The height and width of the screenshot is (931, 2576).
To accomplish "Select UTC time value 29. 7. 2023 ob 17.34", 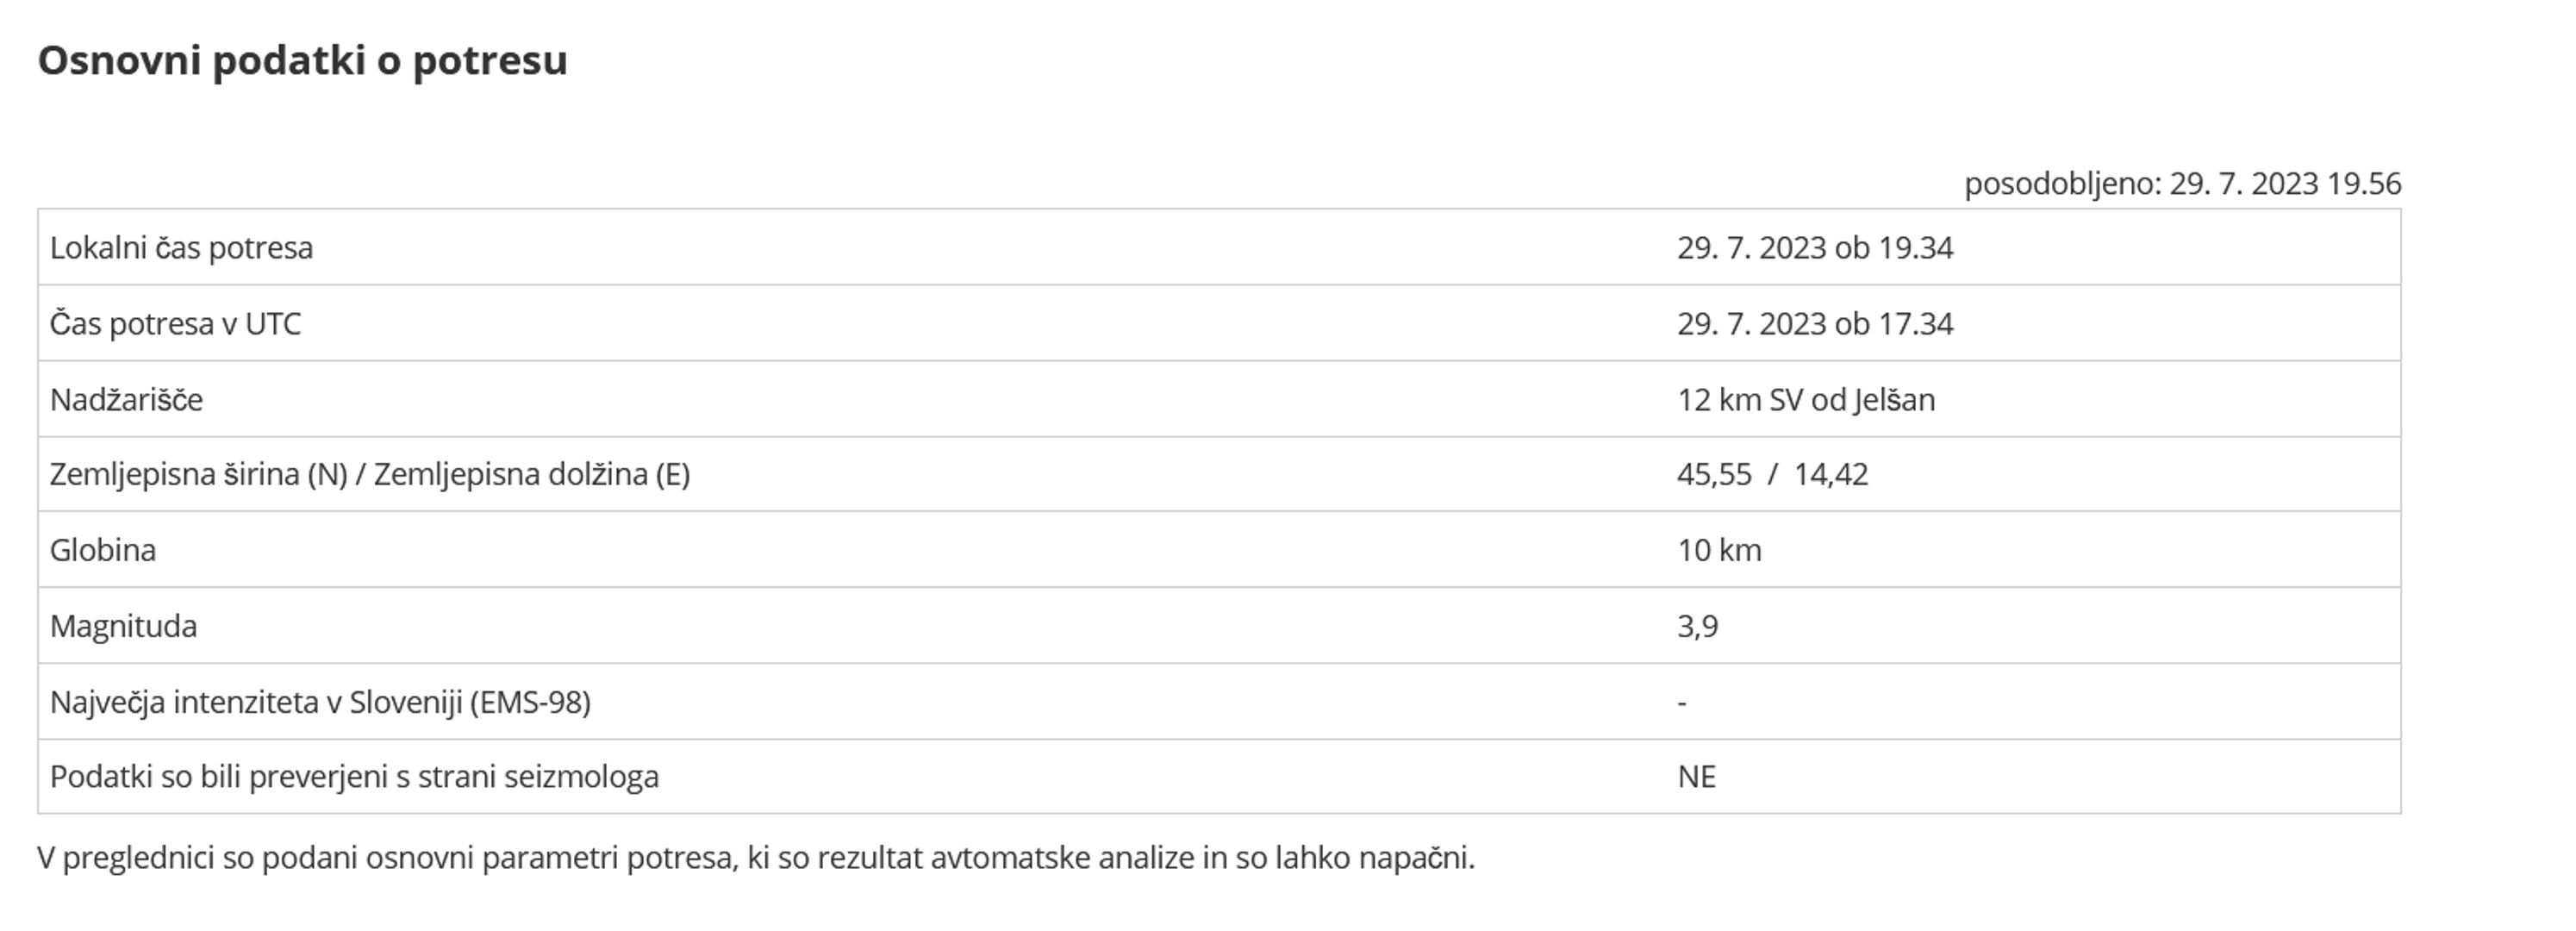I will 1814,324.
